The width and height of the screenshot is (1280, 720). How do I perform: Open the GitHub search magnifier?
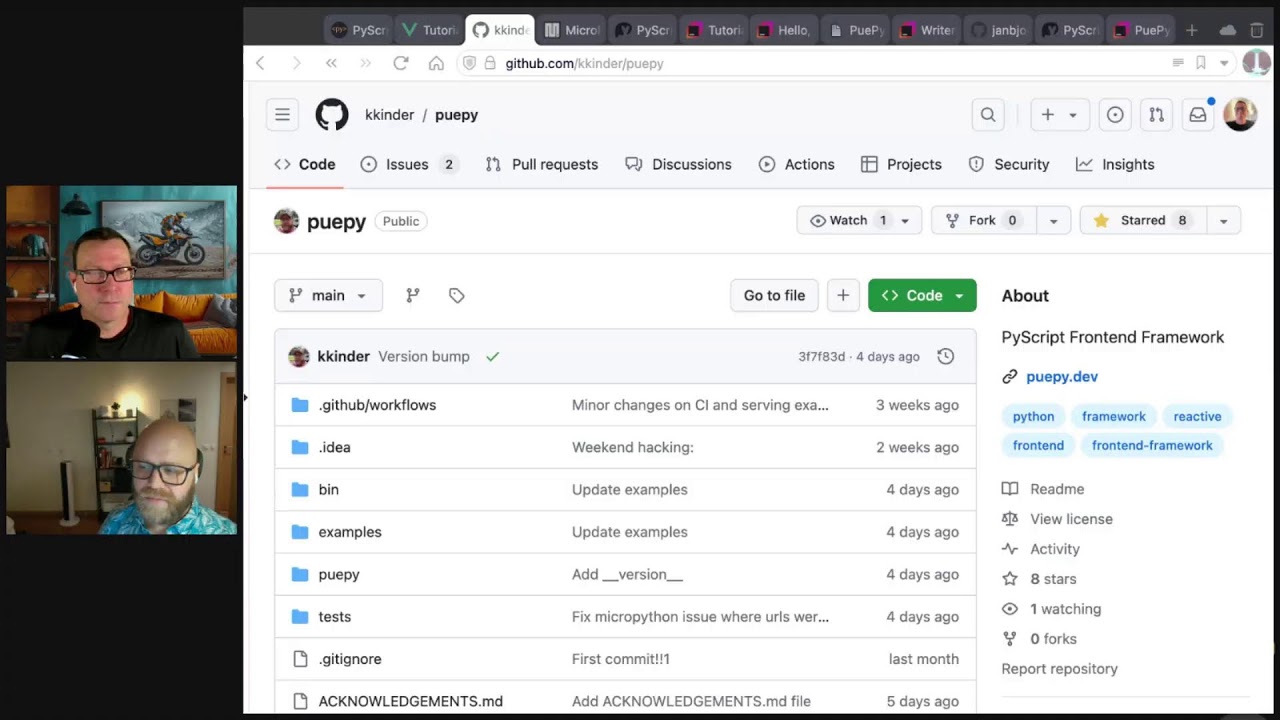988,115
